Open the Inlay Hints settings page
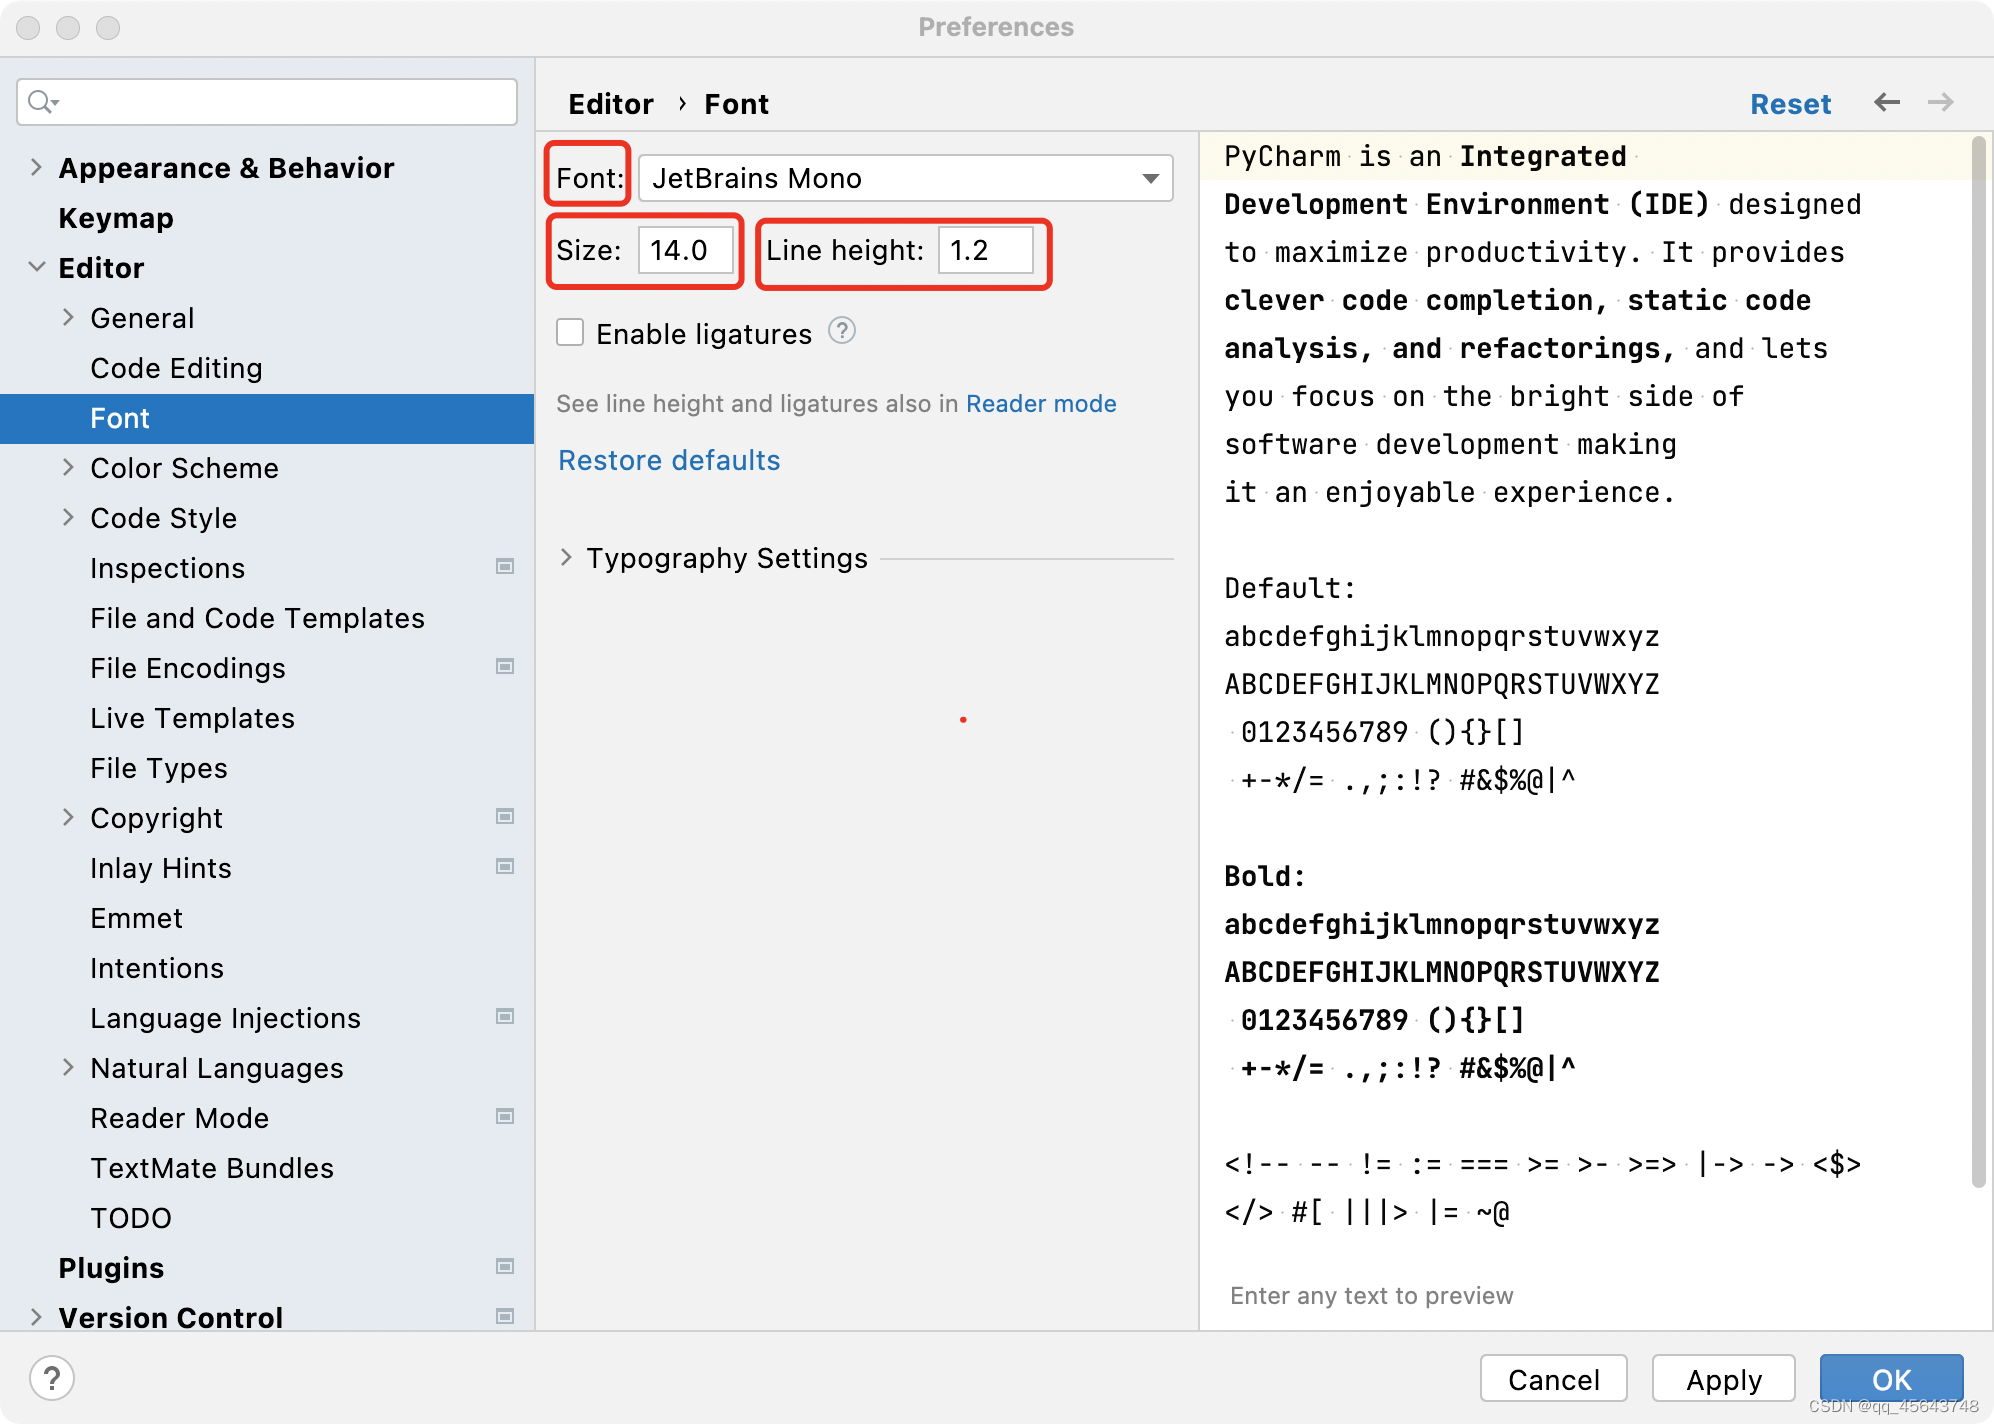This screenshot has height=1424, width=1994. [x=161, y=868]
